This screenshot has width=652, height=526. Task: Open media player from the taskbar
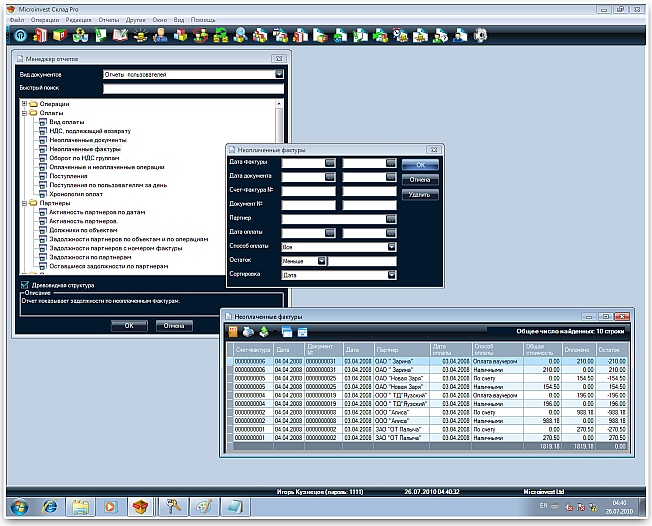click(110, 507)
